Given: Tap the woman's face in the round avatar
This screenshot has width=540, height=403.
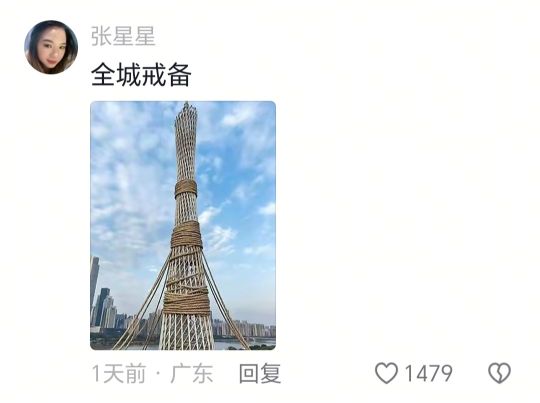Looking at the screenshot, I should click(52, 52).
